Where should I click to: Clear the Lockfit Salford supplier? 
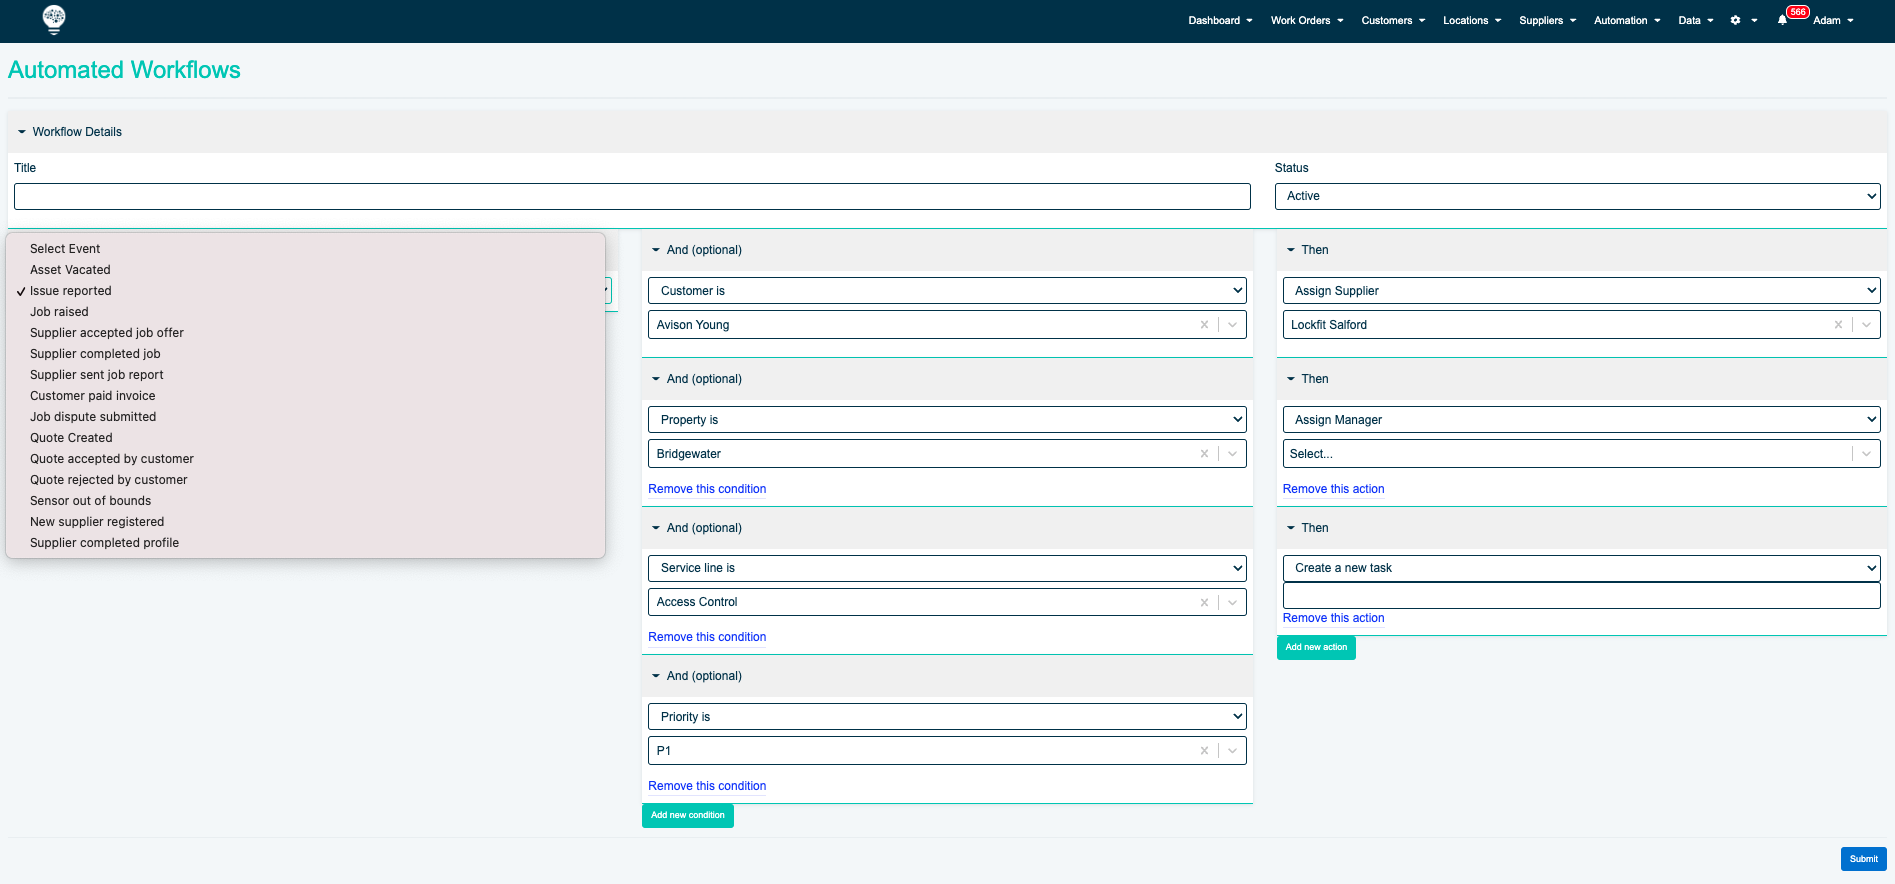[1838, 325]
